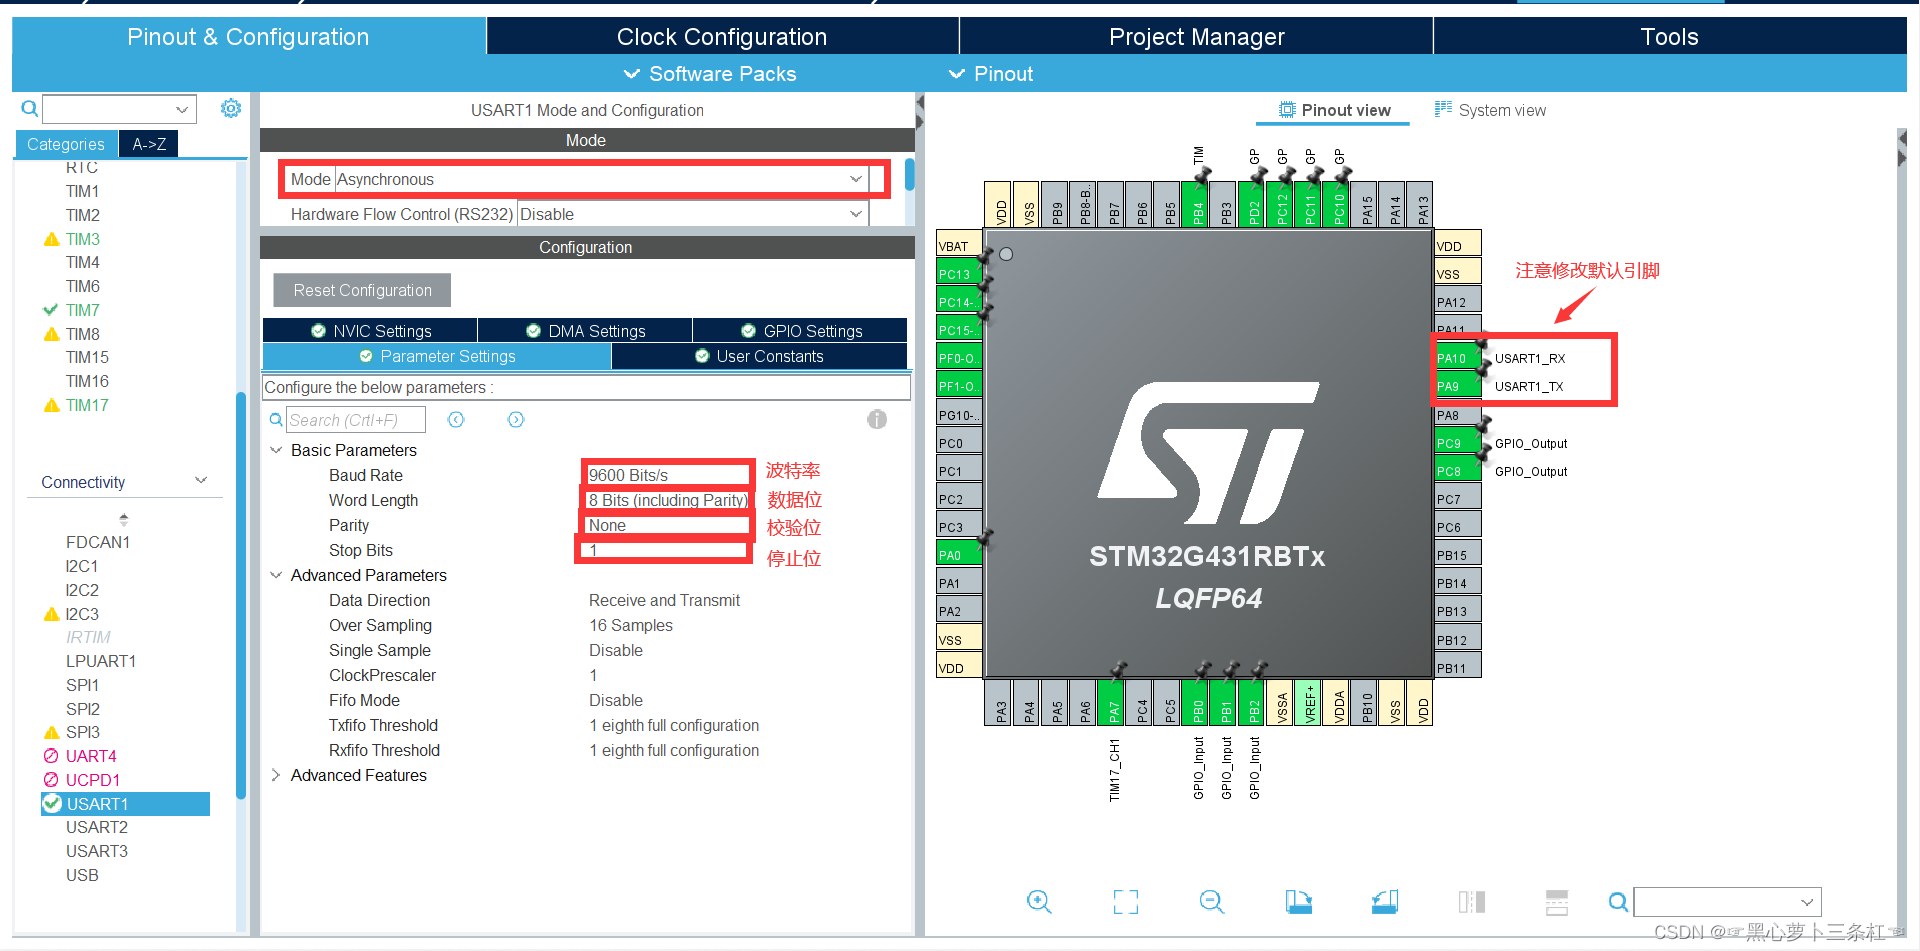Select USART2 in the peripheral list
The image size is (1920, 951).
coord(97,827)
